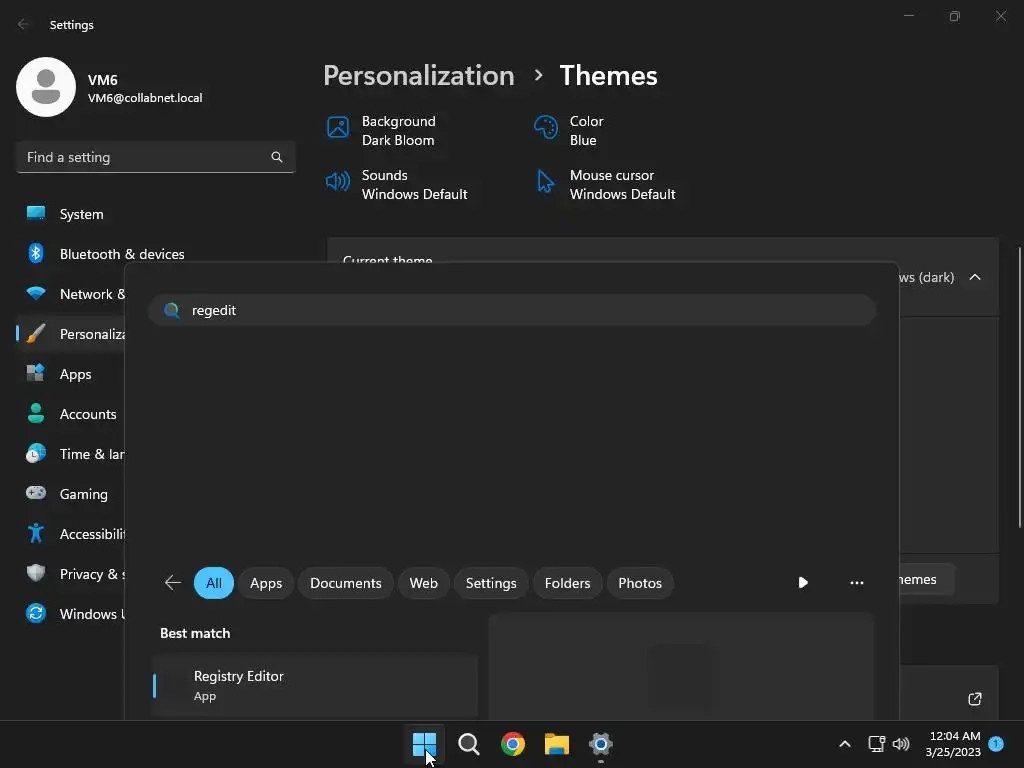Viewport: 1024px width, 768px height.
Task: Open System settings in the sidebar
Action: [x=81, y=214]
